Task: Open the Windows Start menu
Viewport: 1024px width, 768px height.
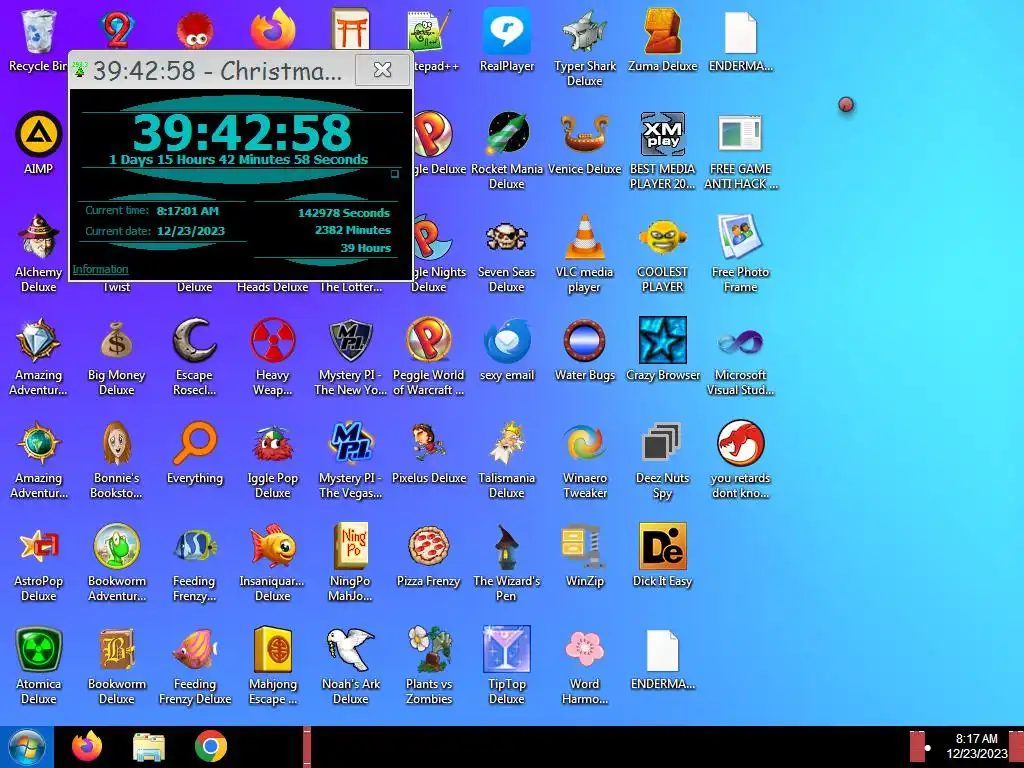Action: tap(26, 747)
